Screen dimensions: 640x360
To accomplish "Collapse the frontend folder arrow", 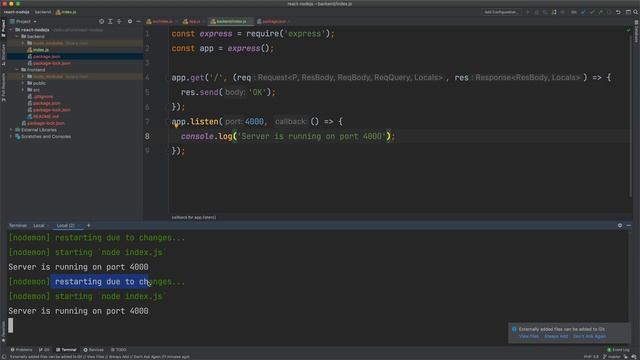I will coord(17,70).
